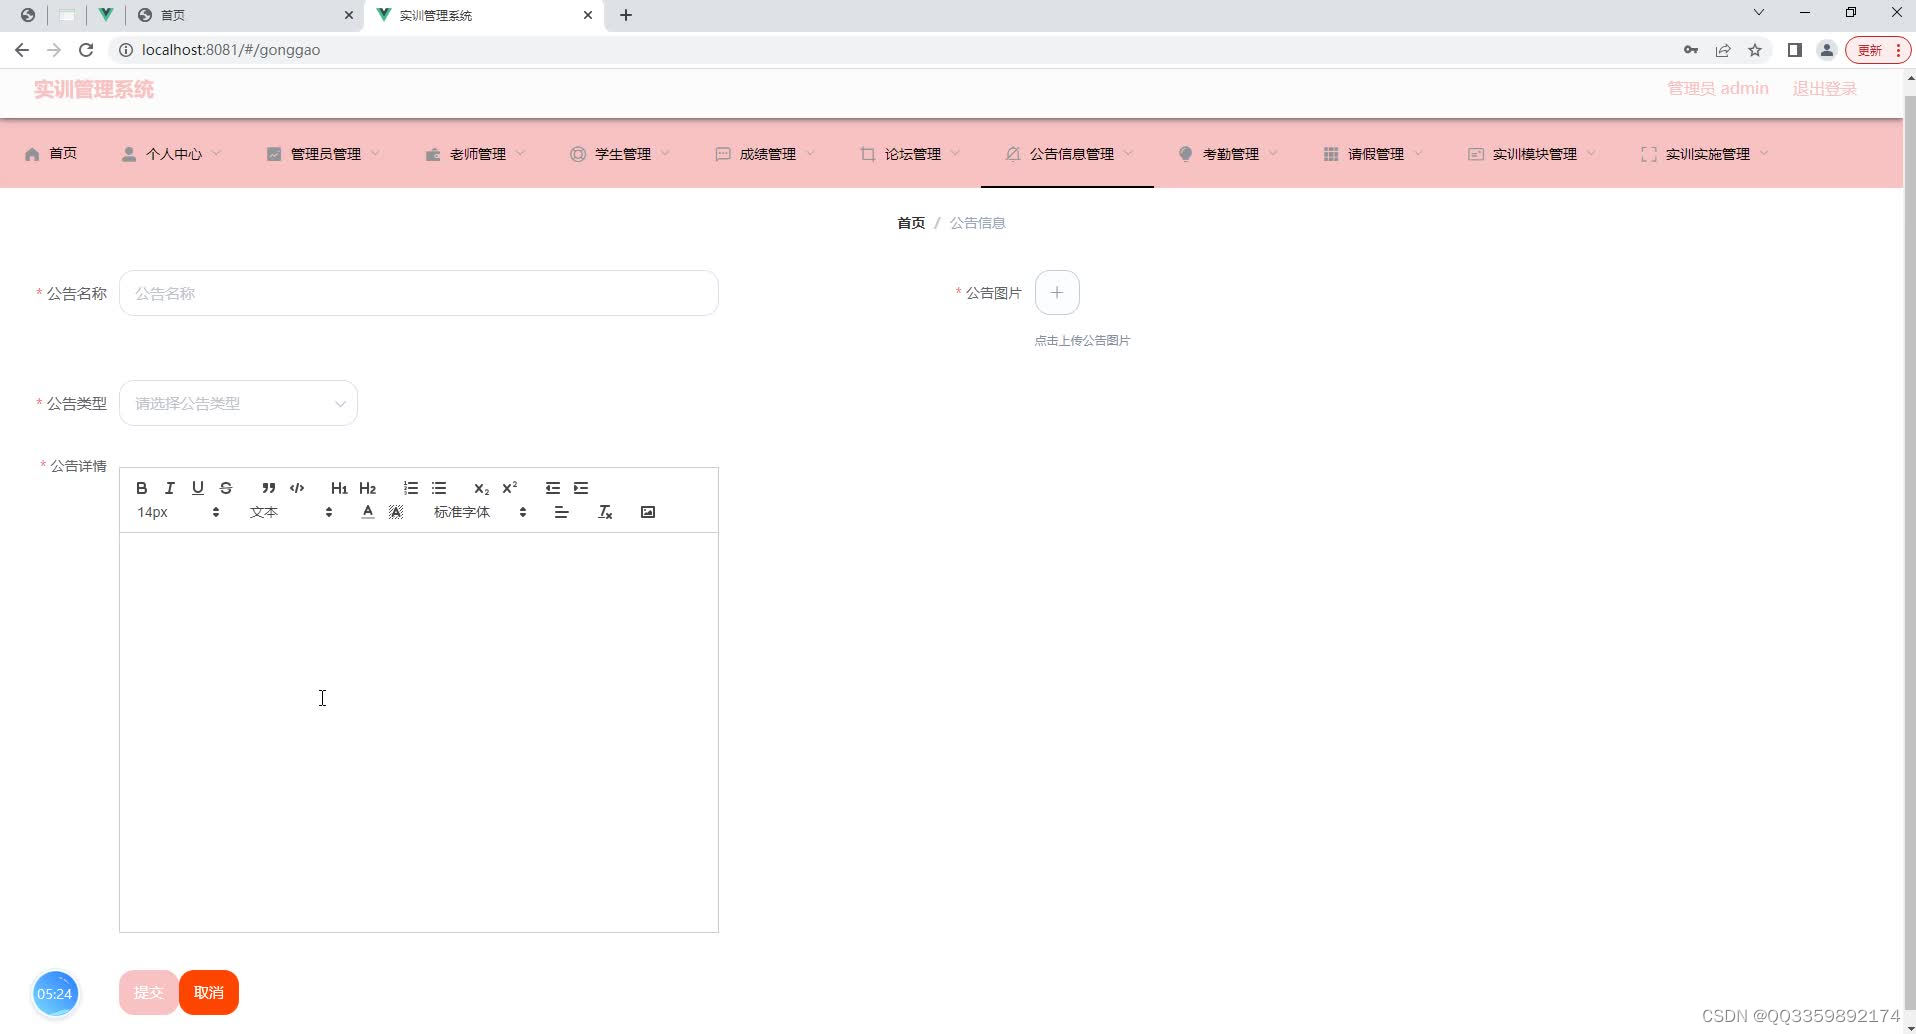Open the share page icon
Viewport: 1916px width, 1034px height.
pos(1723,50)
